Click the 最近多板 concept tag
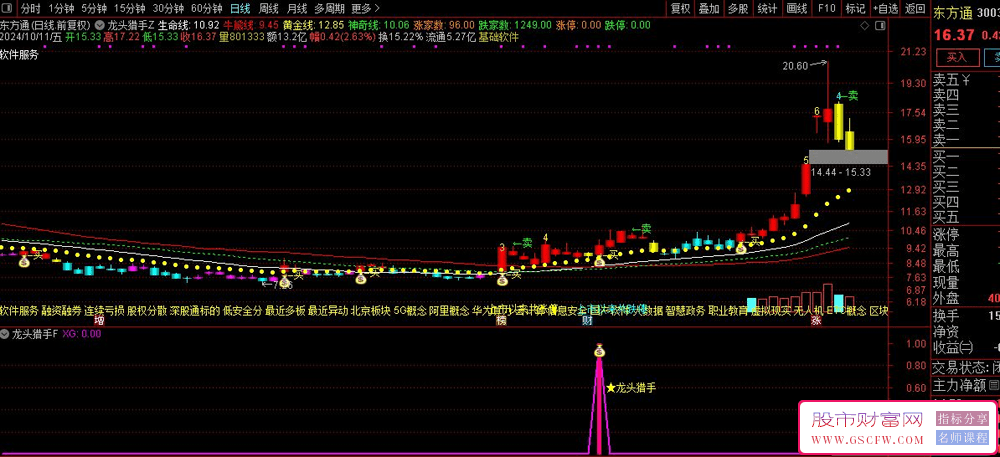The image size is (1000, 457). [x=285, y=311]
